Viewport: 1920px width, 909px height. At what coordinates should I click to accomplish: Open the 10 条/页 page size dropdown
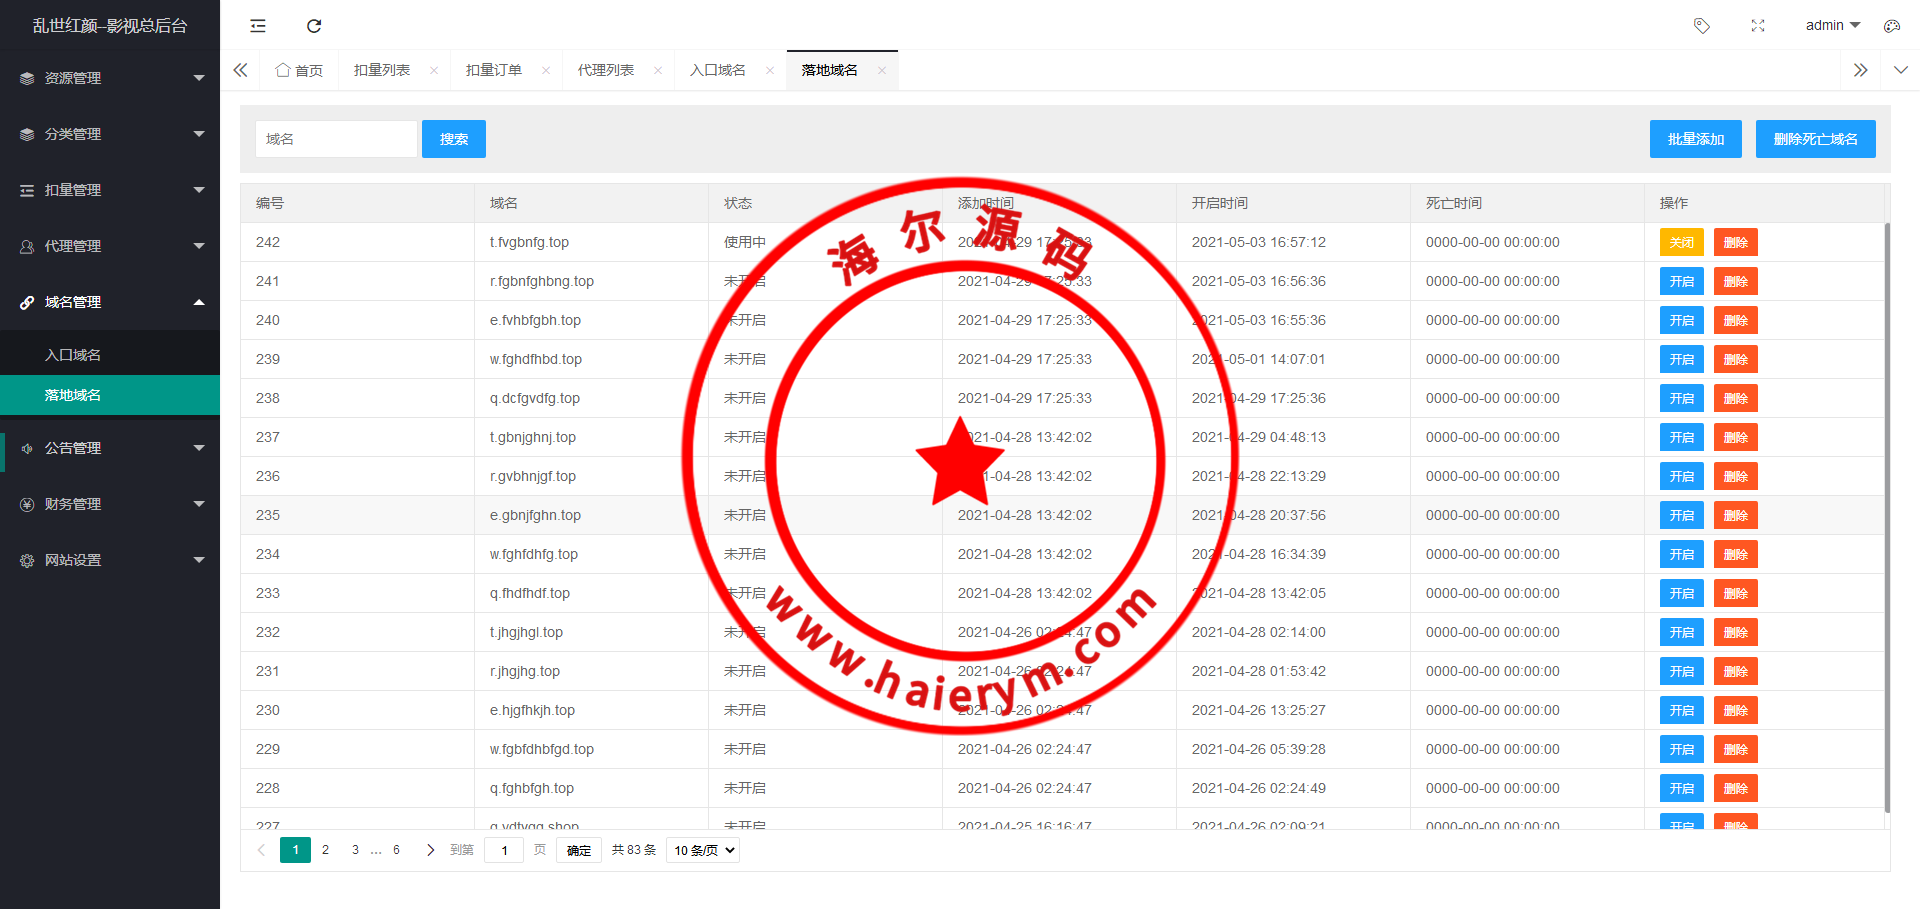point(703,850)
